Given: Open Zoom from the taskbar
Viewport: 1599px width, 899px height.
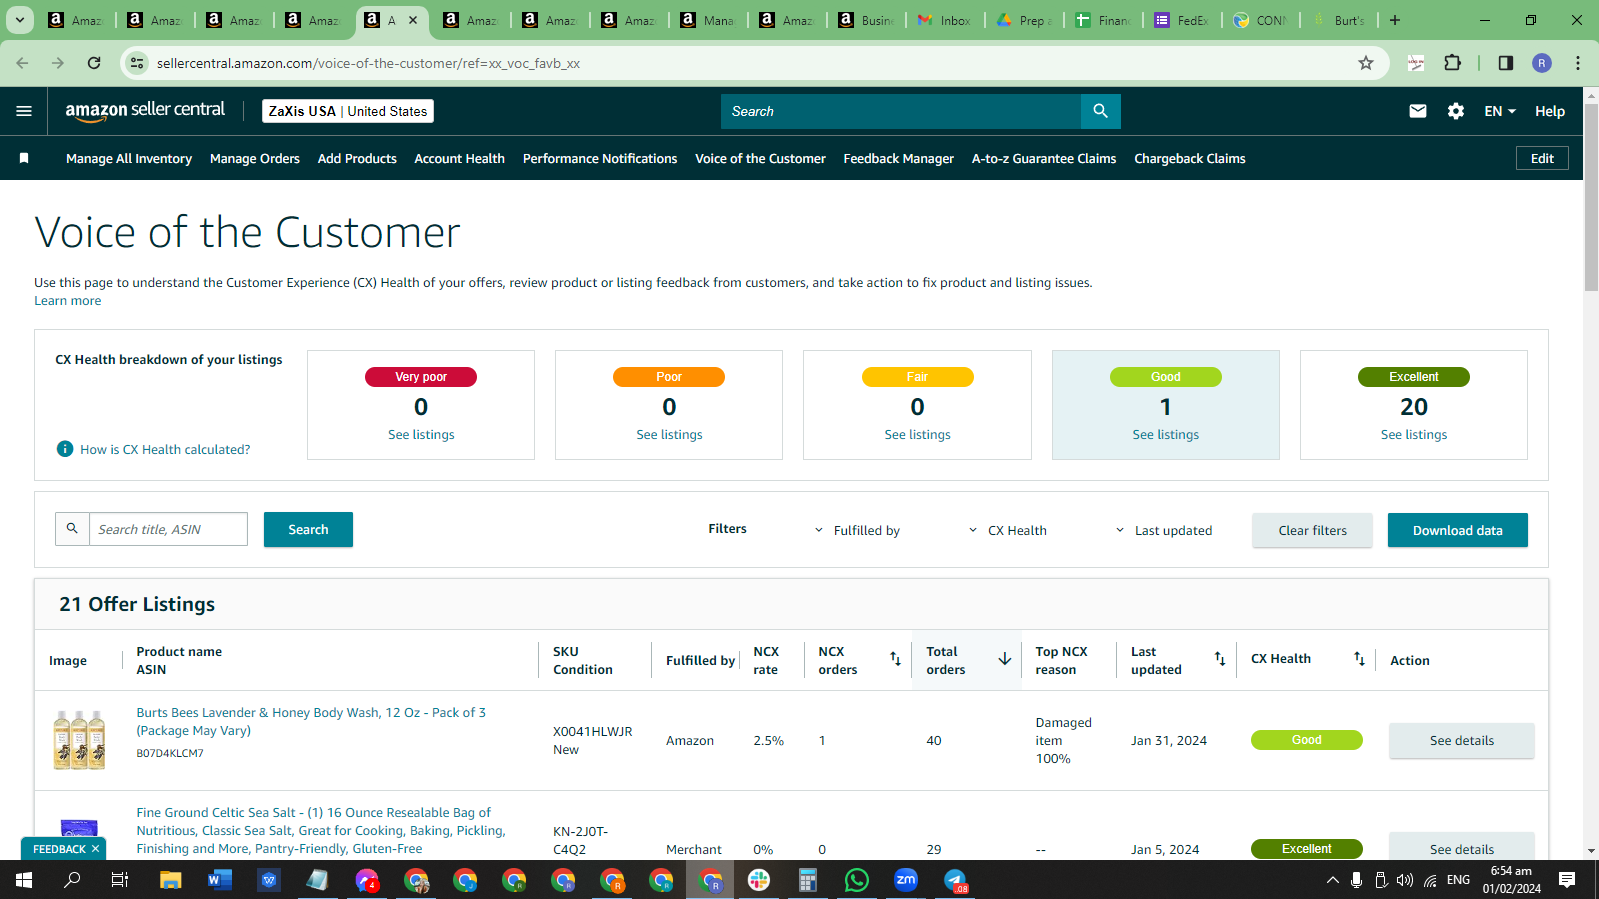Looking at the screenshot, I should pyautogui.click(x=906, y=880).
